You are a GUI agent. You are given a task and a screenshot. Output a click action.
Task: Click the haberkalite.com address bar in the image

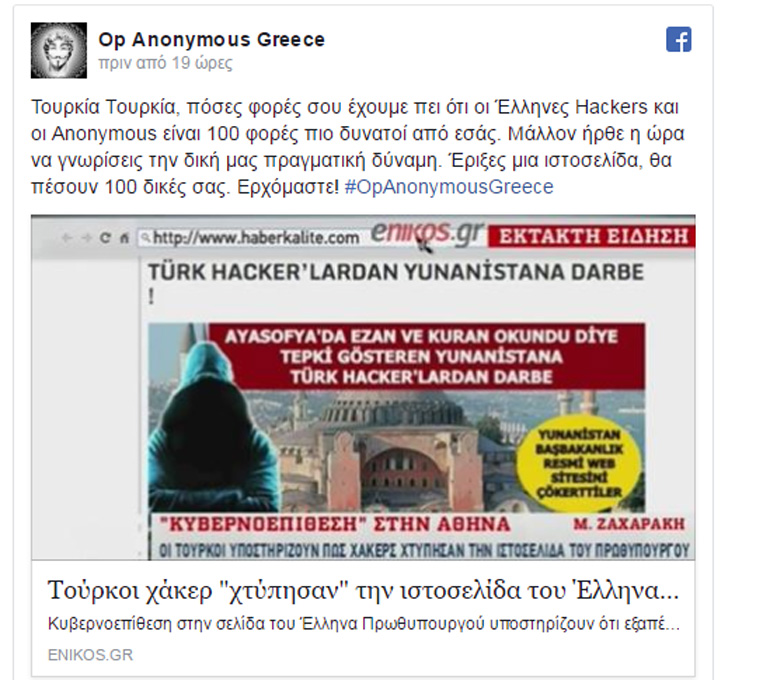click(x=250, y=238)
